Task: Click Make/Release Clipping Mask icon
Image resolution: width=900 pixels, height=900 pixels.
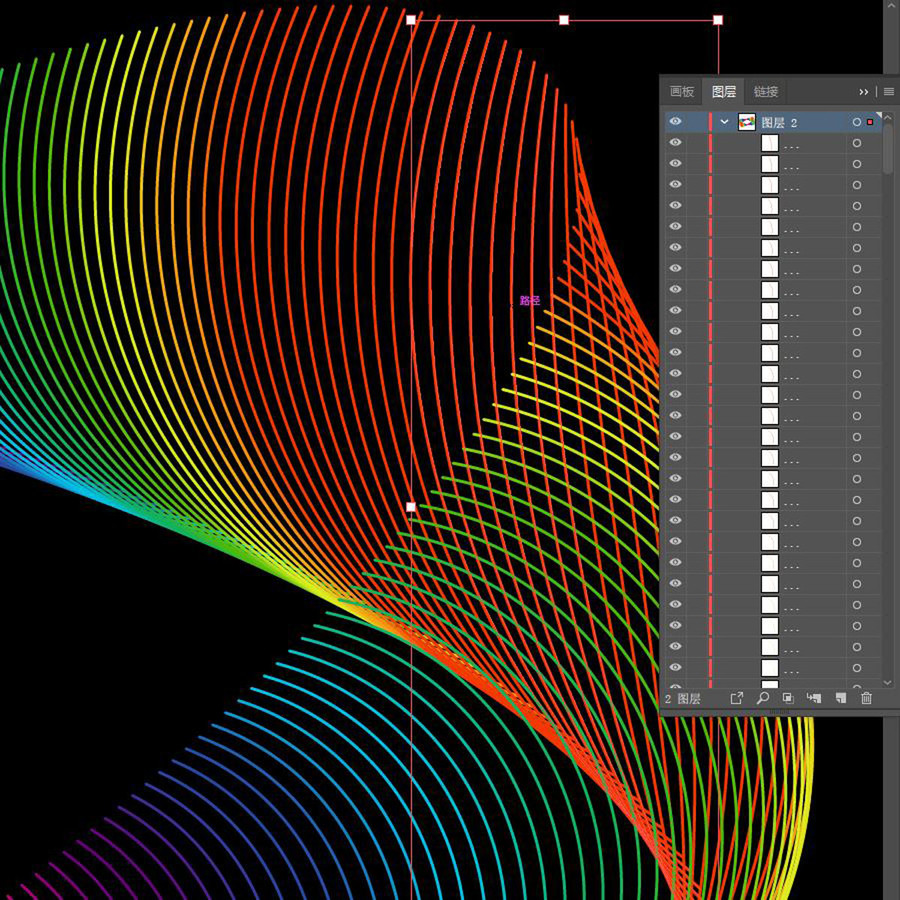Action: click(788, 698)
